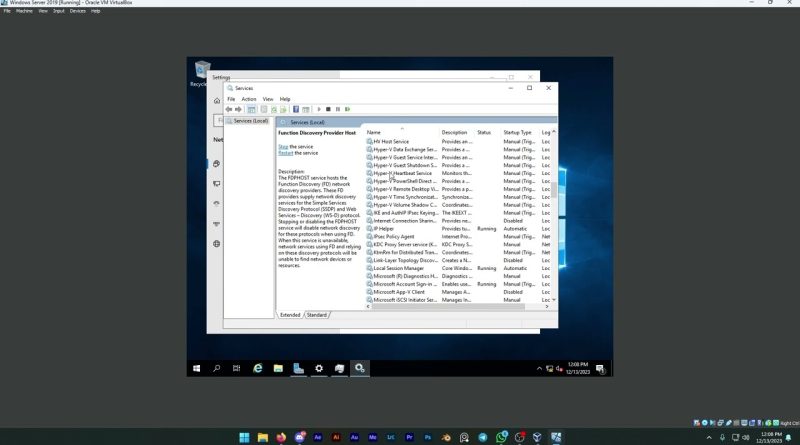Select IPsec Policy Agent row
Viewport: 800px width, 445px height.
click(458, 236)
